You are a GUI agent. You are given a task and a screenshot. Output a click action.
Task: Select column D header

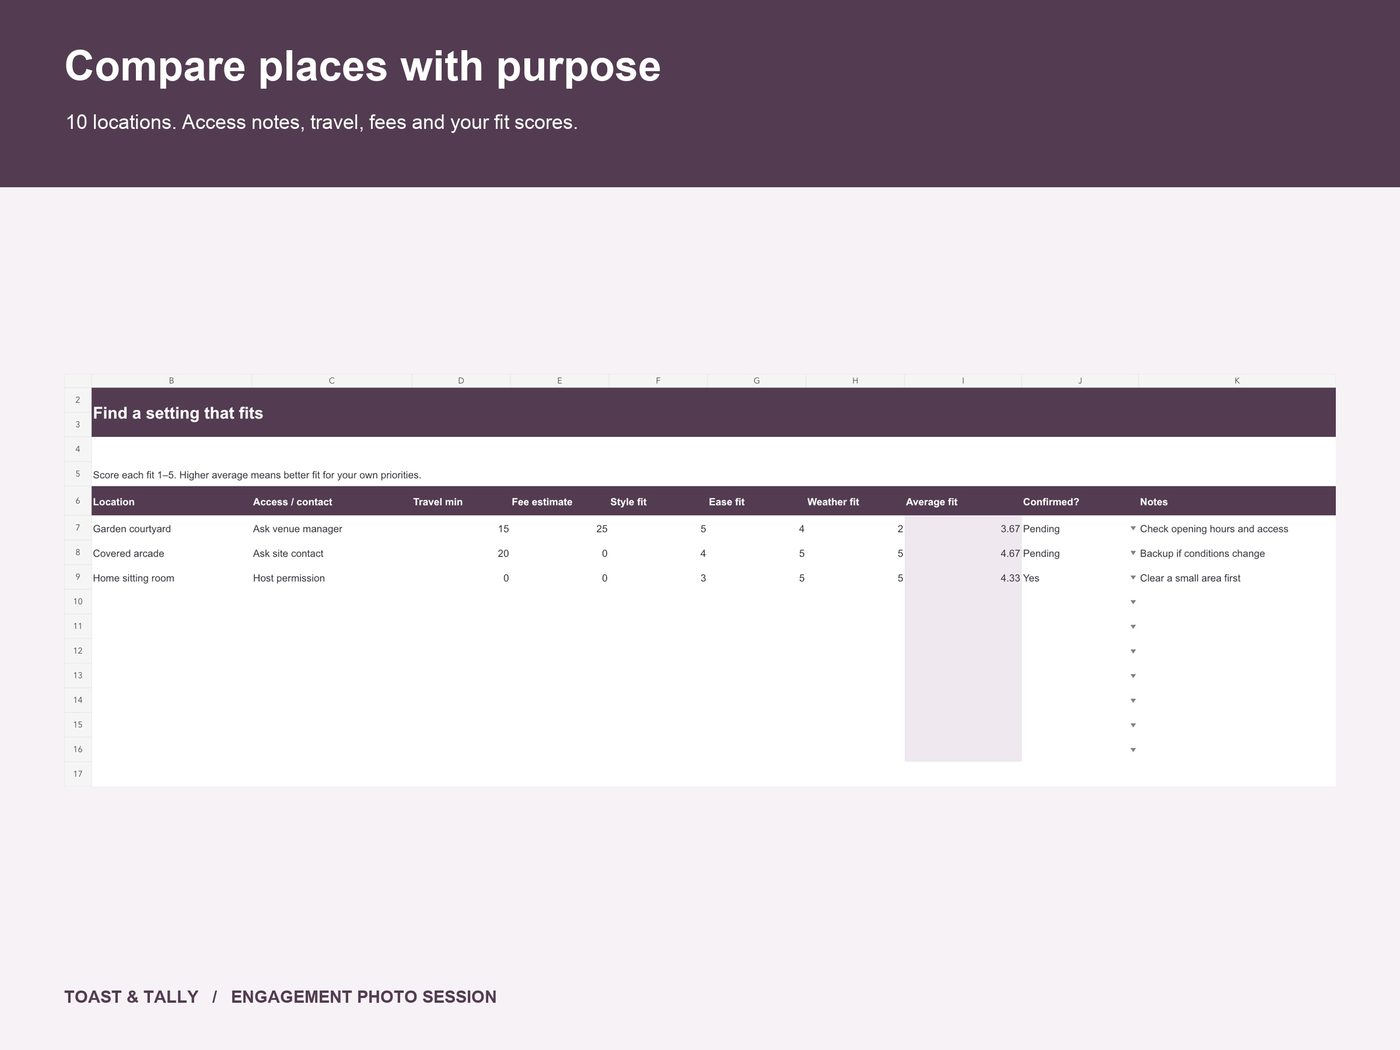(461, 381)
